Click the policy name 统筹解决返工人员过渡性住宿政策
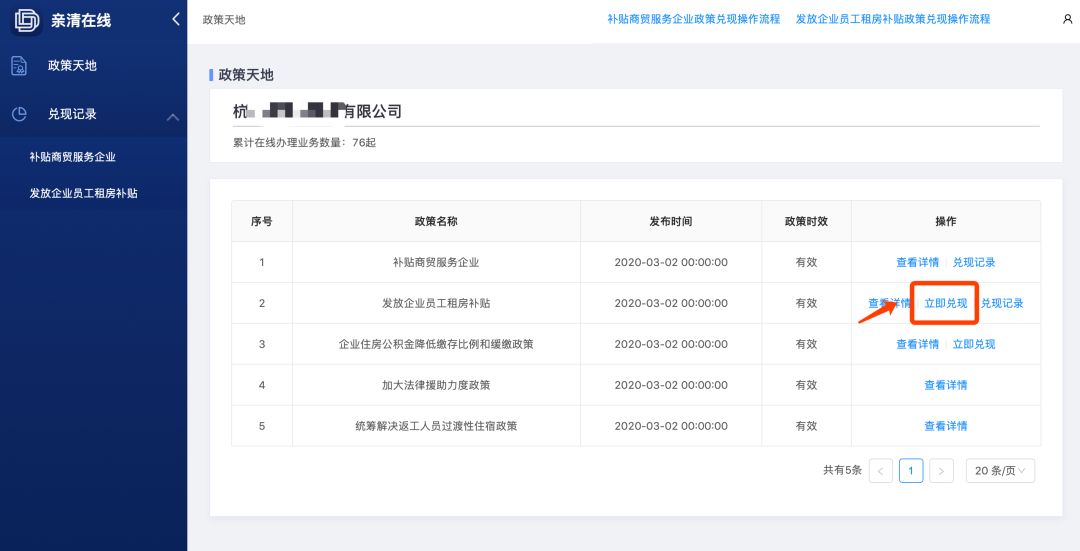 click(436, 426)
